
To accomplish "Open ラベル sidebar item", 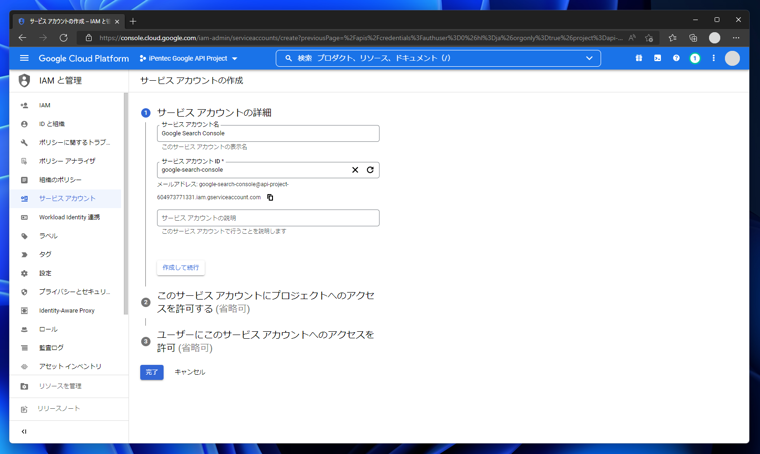I will [66, 236].
